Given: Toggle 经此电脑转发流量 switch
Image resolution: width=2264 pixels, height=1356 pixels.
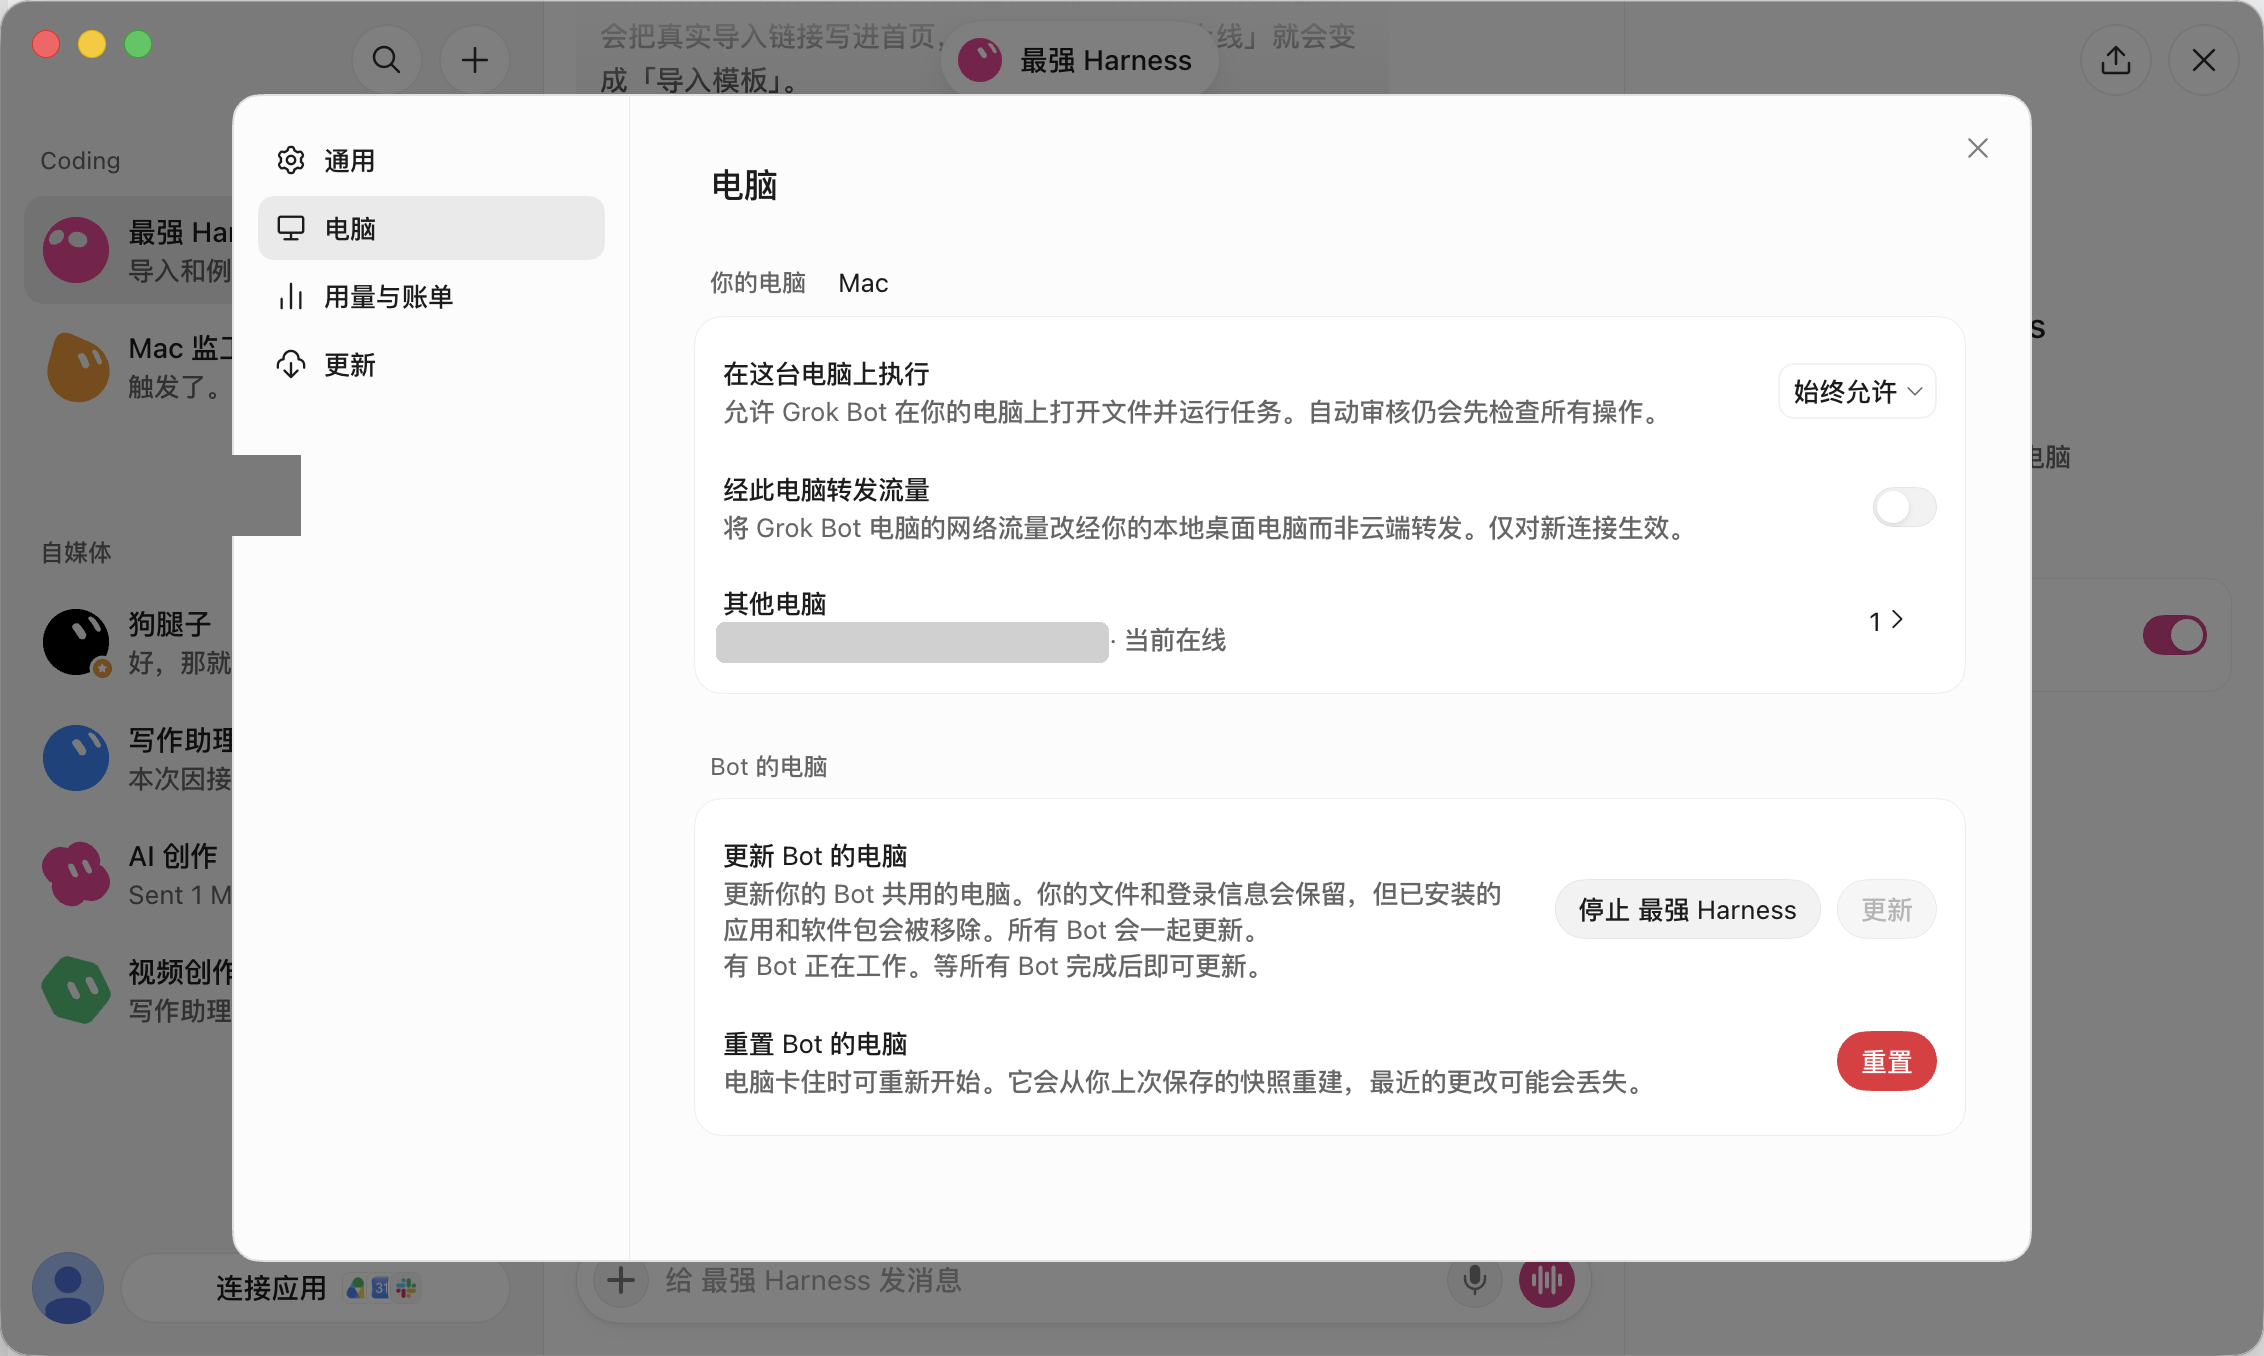Looking at the screenshot, I should coord(1904,507).
